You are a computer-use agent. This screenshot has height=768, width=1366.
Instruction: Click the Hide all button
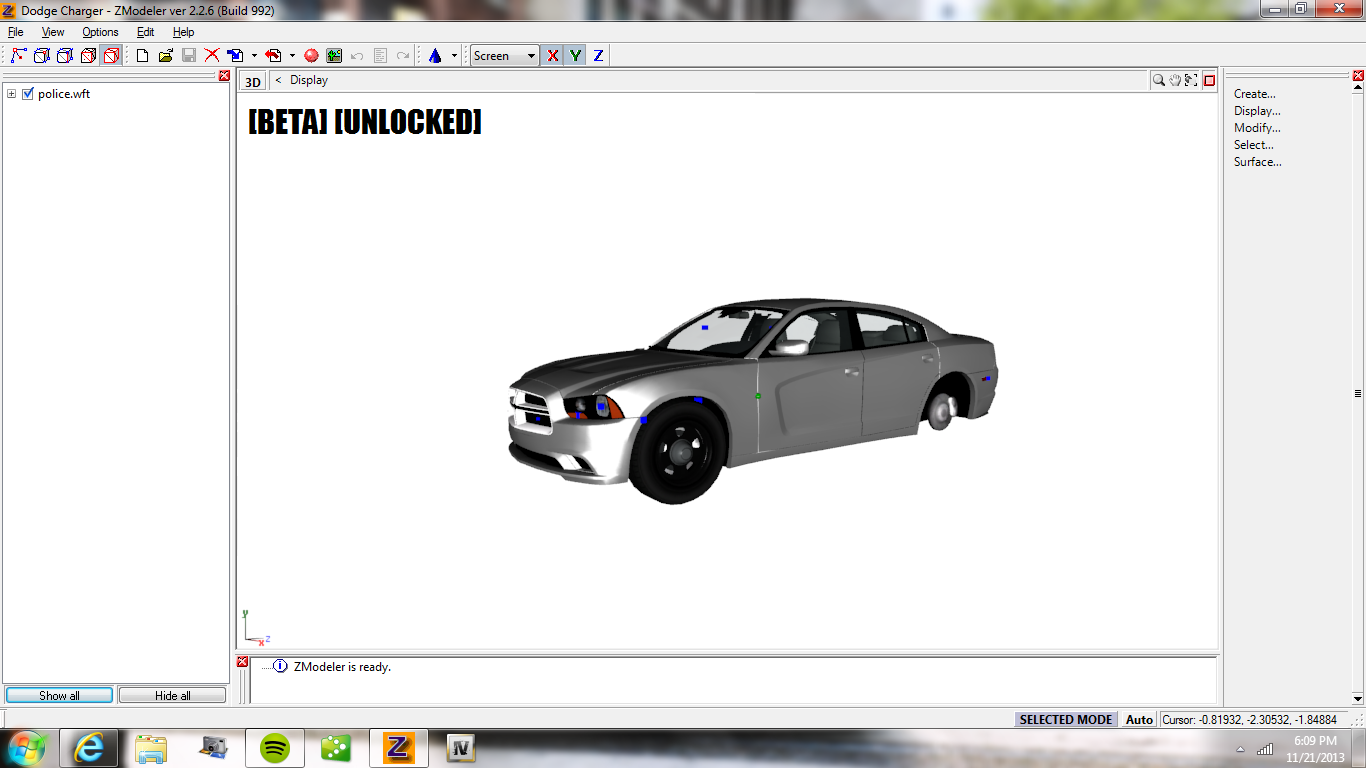(172, 695)
